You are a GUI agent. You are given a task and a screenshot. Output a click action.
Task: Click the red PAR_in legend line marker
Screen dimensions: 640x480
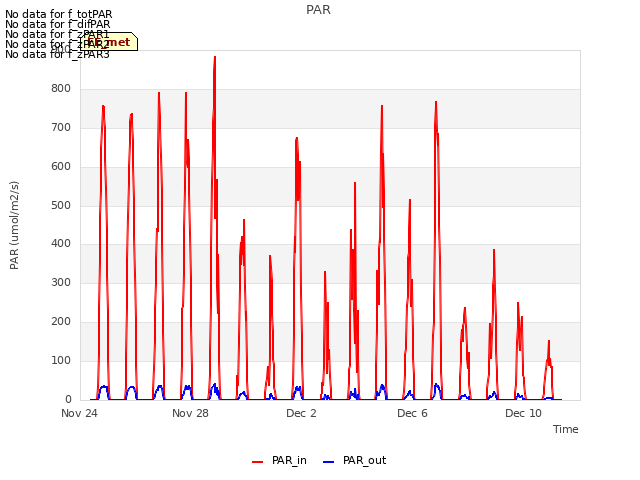(x=258, y=462)
